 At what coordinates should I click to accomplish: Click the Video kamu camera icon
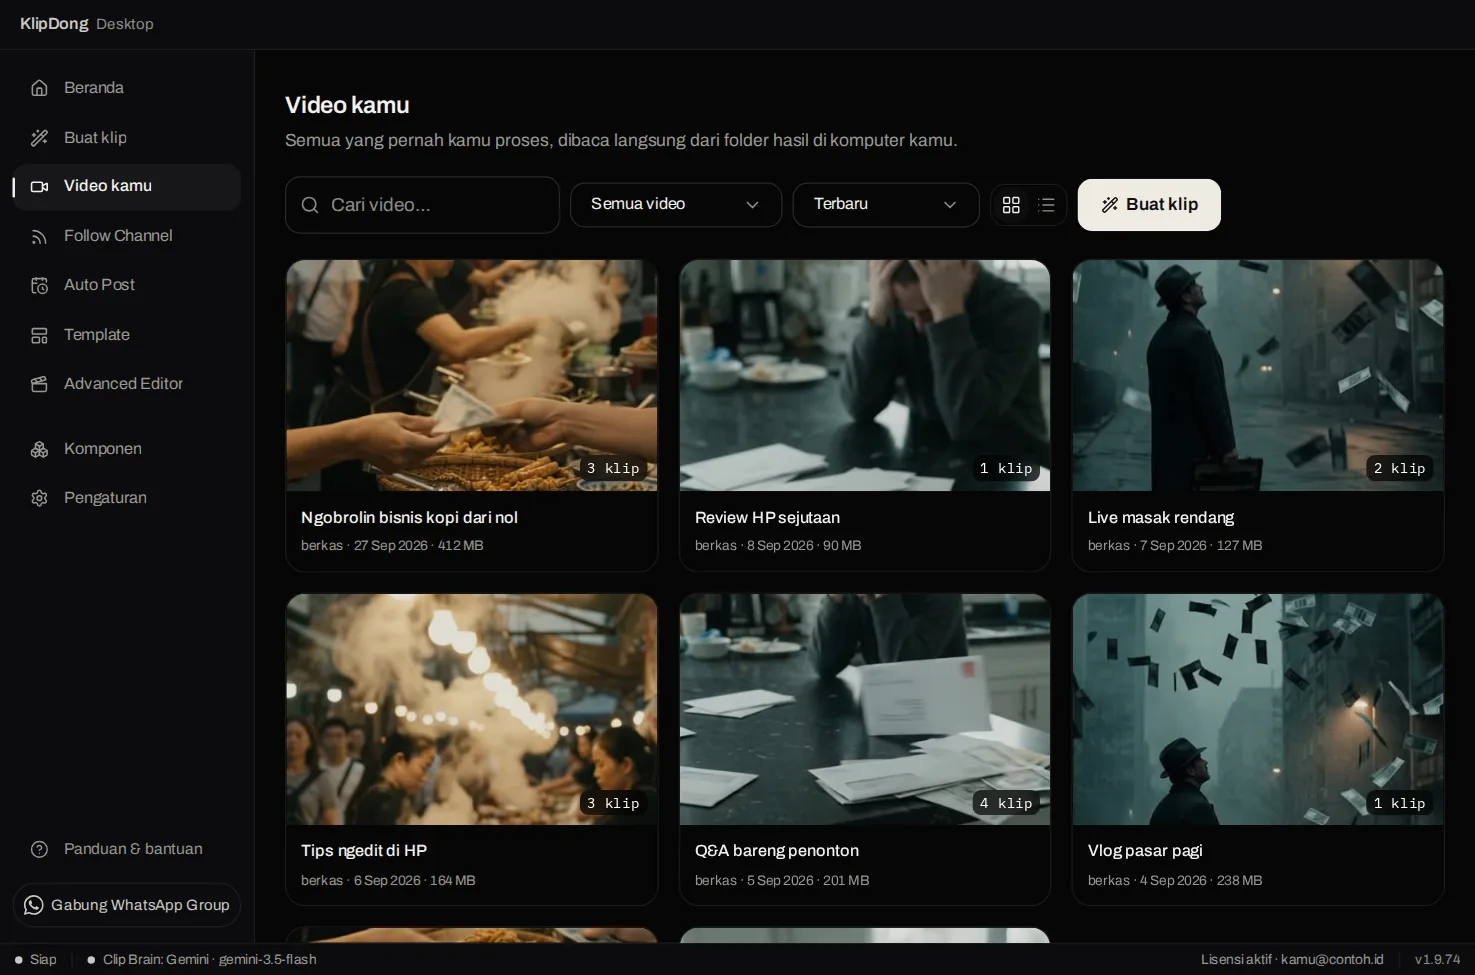click(x=39, y=186)
